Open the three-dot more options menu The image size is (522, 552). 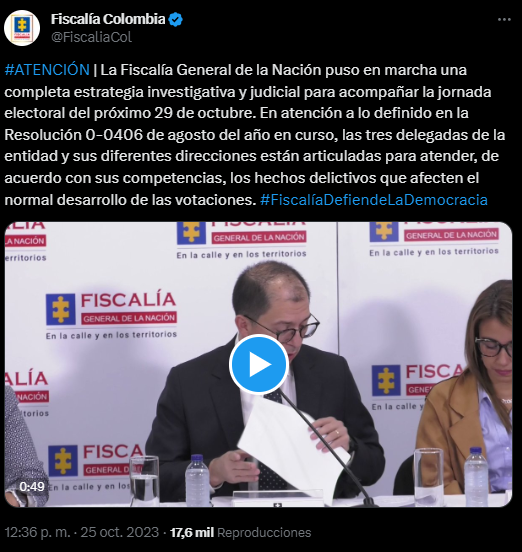coord(504,20)
